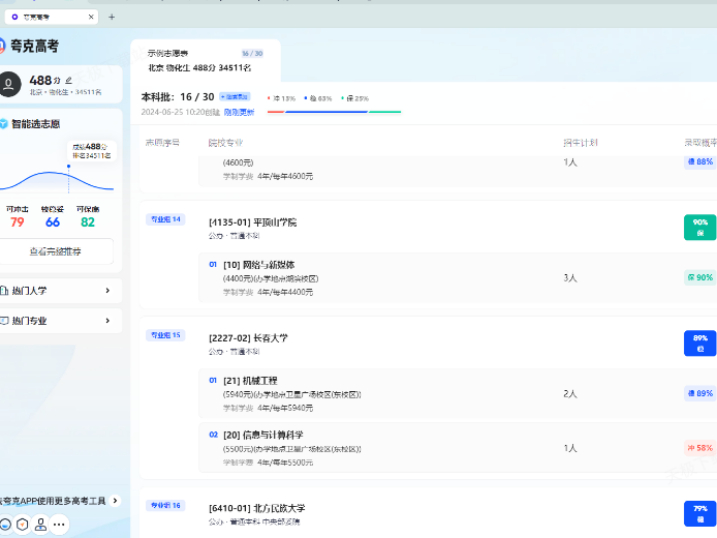The image size is (717, 538).
Task: Click the 较稳妥 66 count
Action: tap(52, 217)
